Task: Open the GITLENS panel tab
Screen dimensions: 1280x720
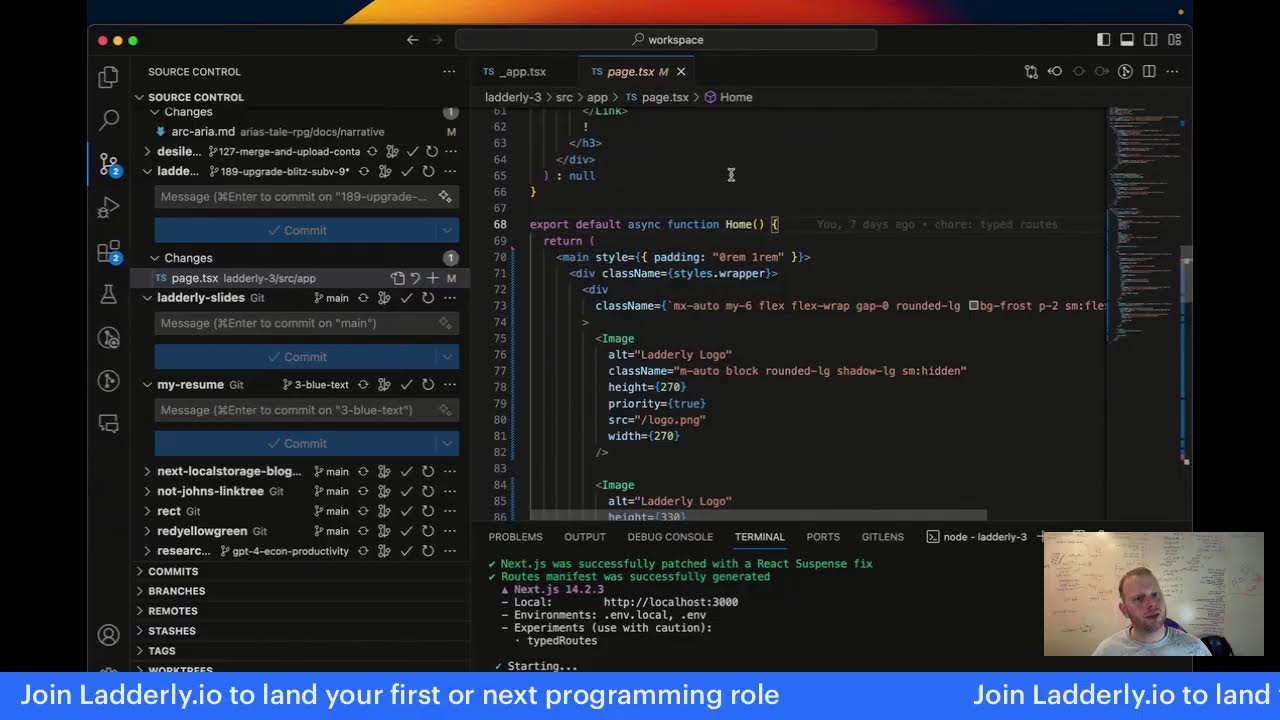Action: [882, 537]
